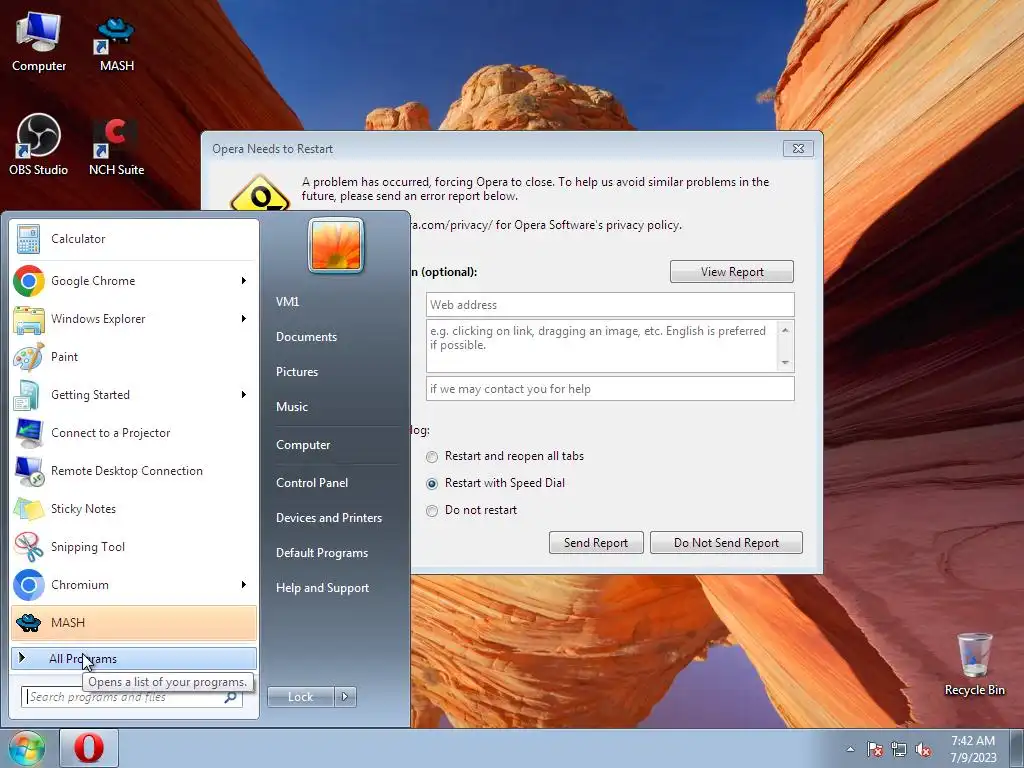Open the shutdown options arrow beside Lock

point(345,697)
